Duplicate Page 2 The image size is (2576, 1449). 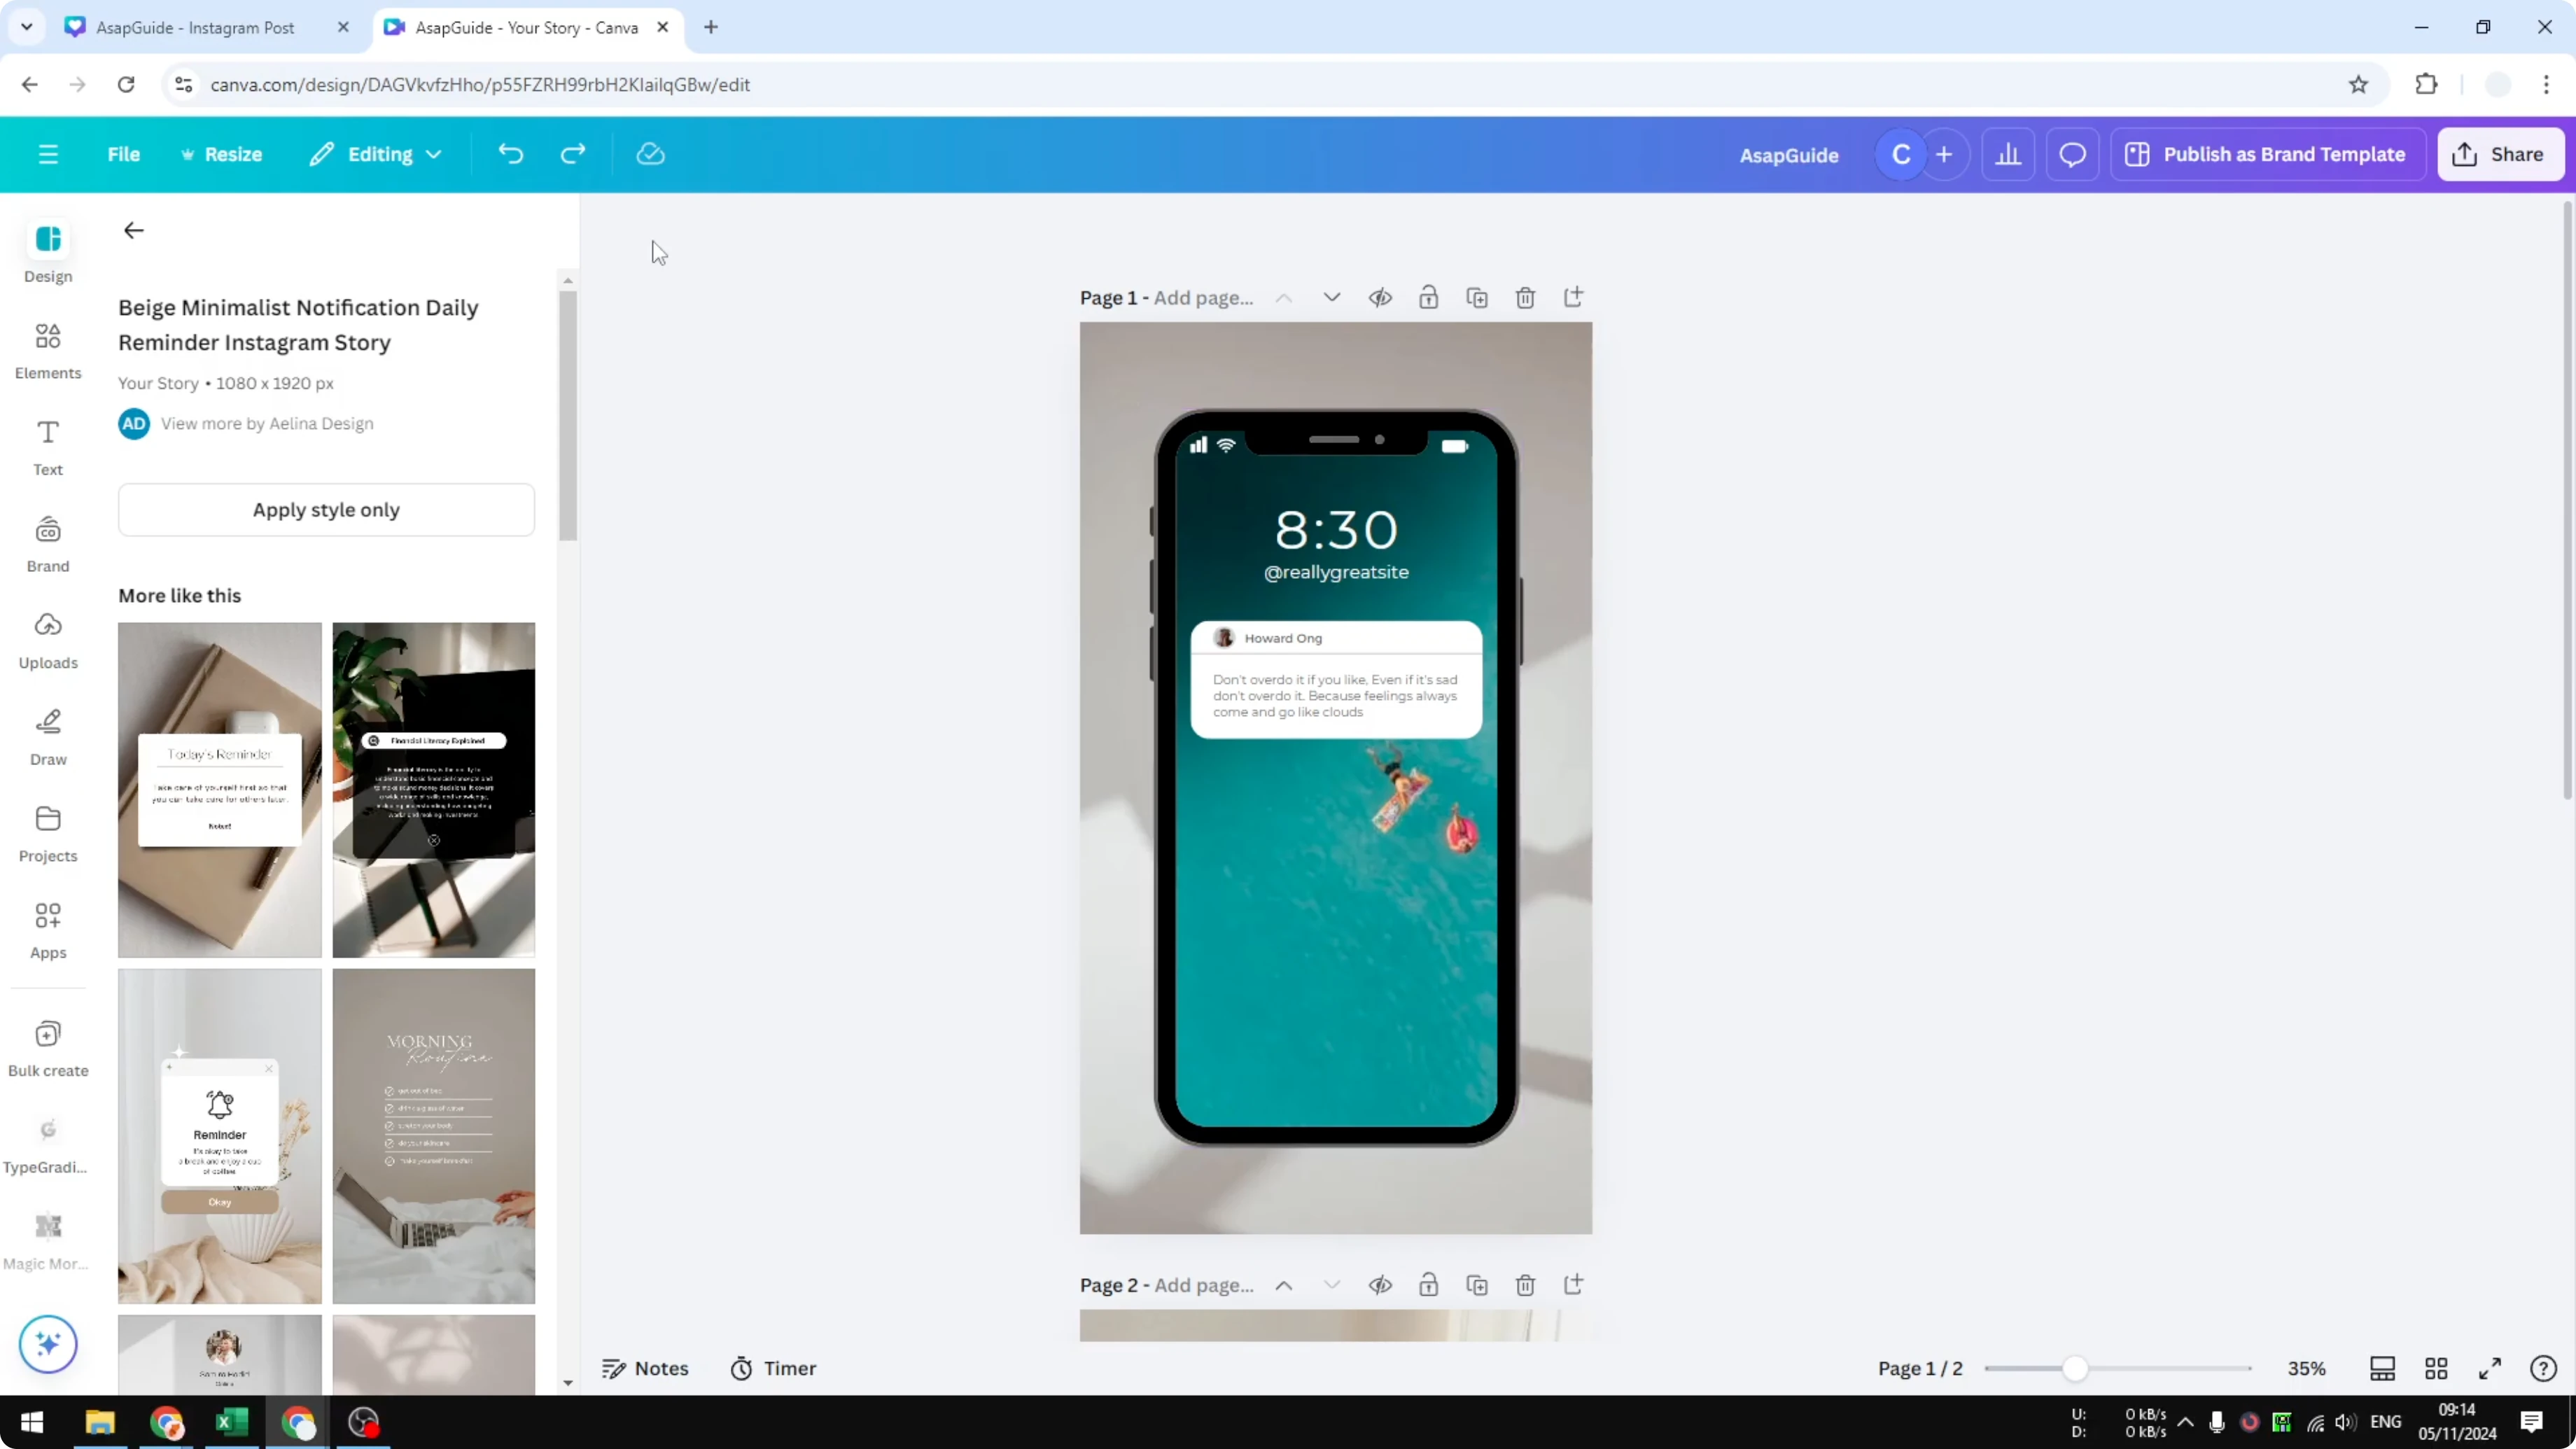click(1477, 1285)
